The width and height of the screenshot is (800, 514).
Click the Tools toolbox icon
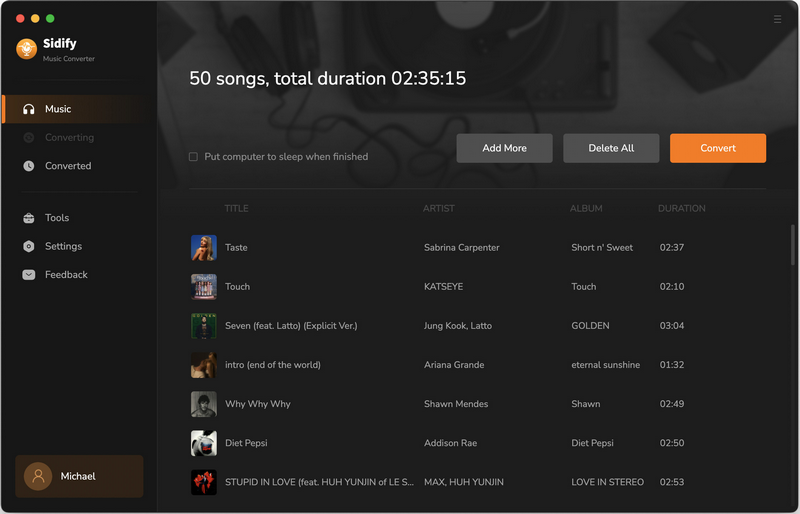[x=29, y=218]
